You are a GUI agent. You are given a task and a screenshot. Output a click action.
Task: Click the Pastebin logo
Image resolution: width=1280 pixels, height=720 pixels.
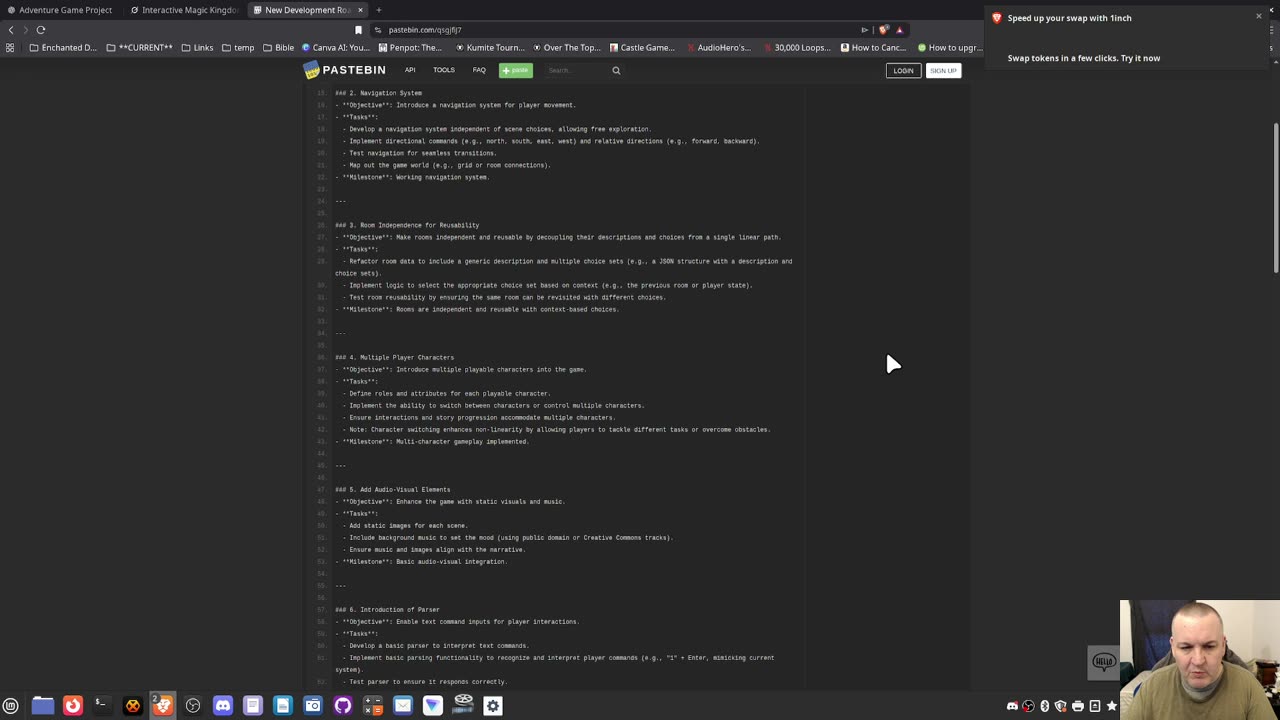(x=345, y=70)
